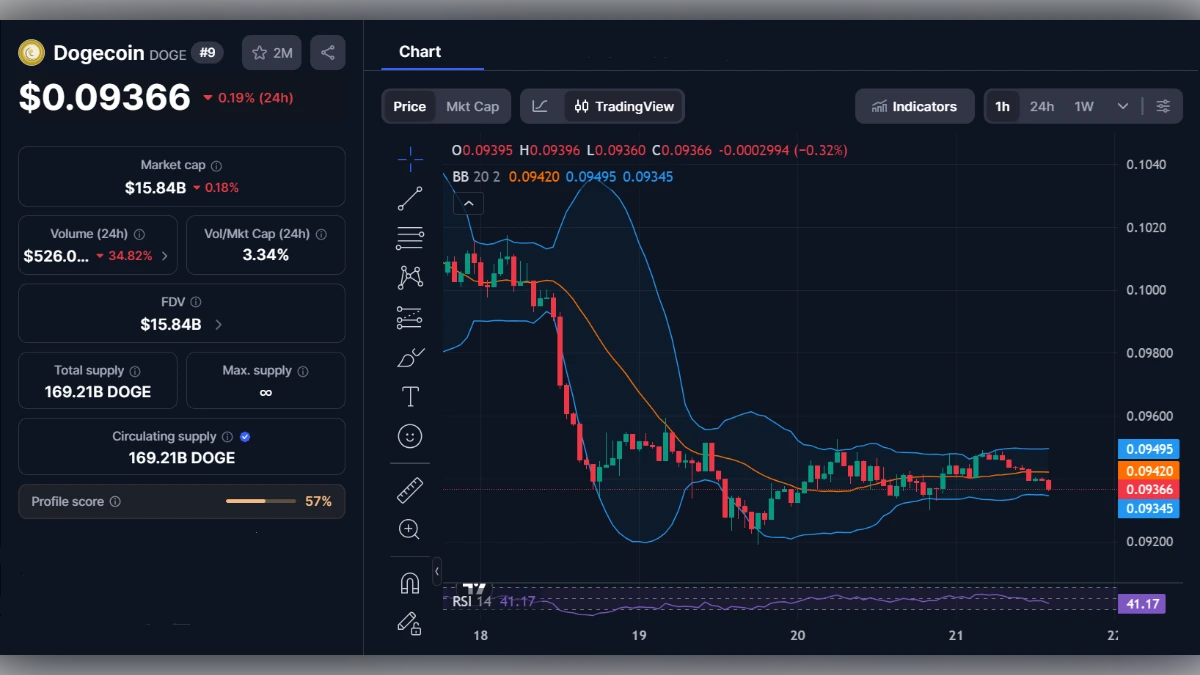
Task: Select the text annotation tool
Action: pyautogui.click(x=410, y=396)
